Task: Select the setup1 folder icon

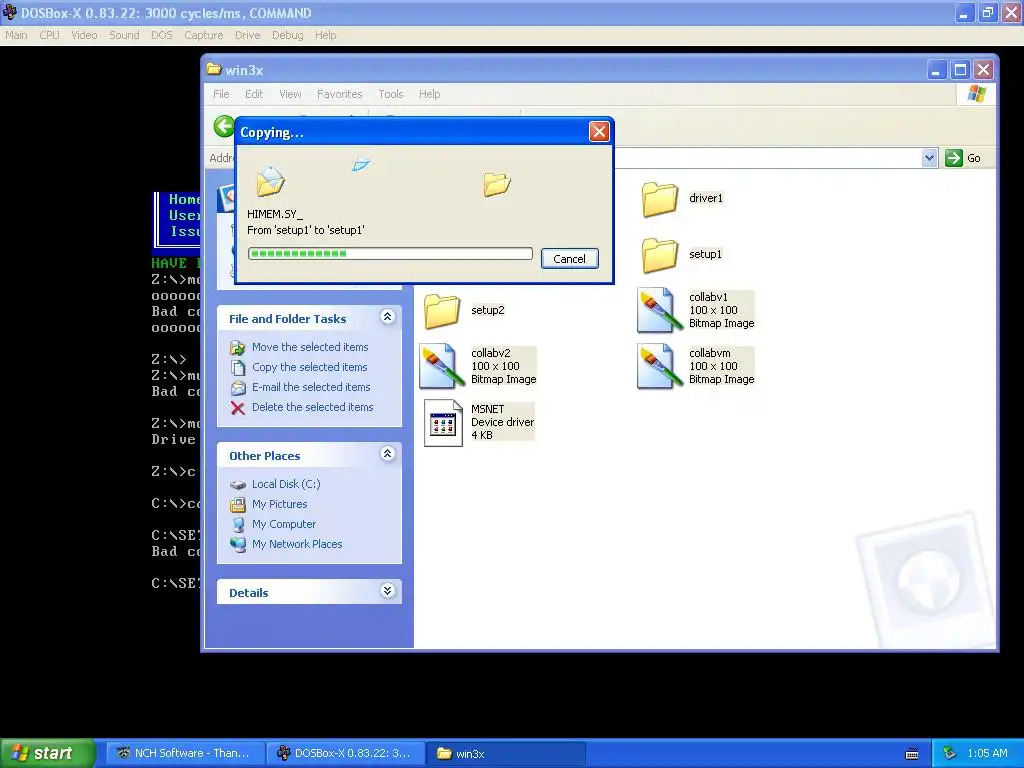Action: click(660, 255)
